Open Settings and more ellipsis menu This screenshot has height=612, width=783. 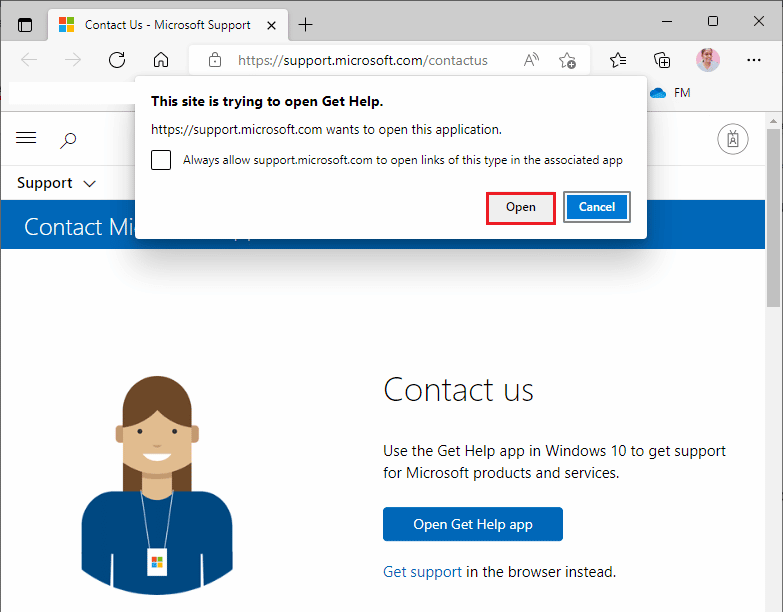(x=754, y=60)
